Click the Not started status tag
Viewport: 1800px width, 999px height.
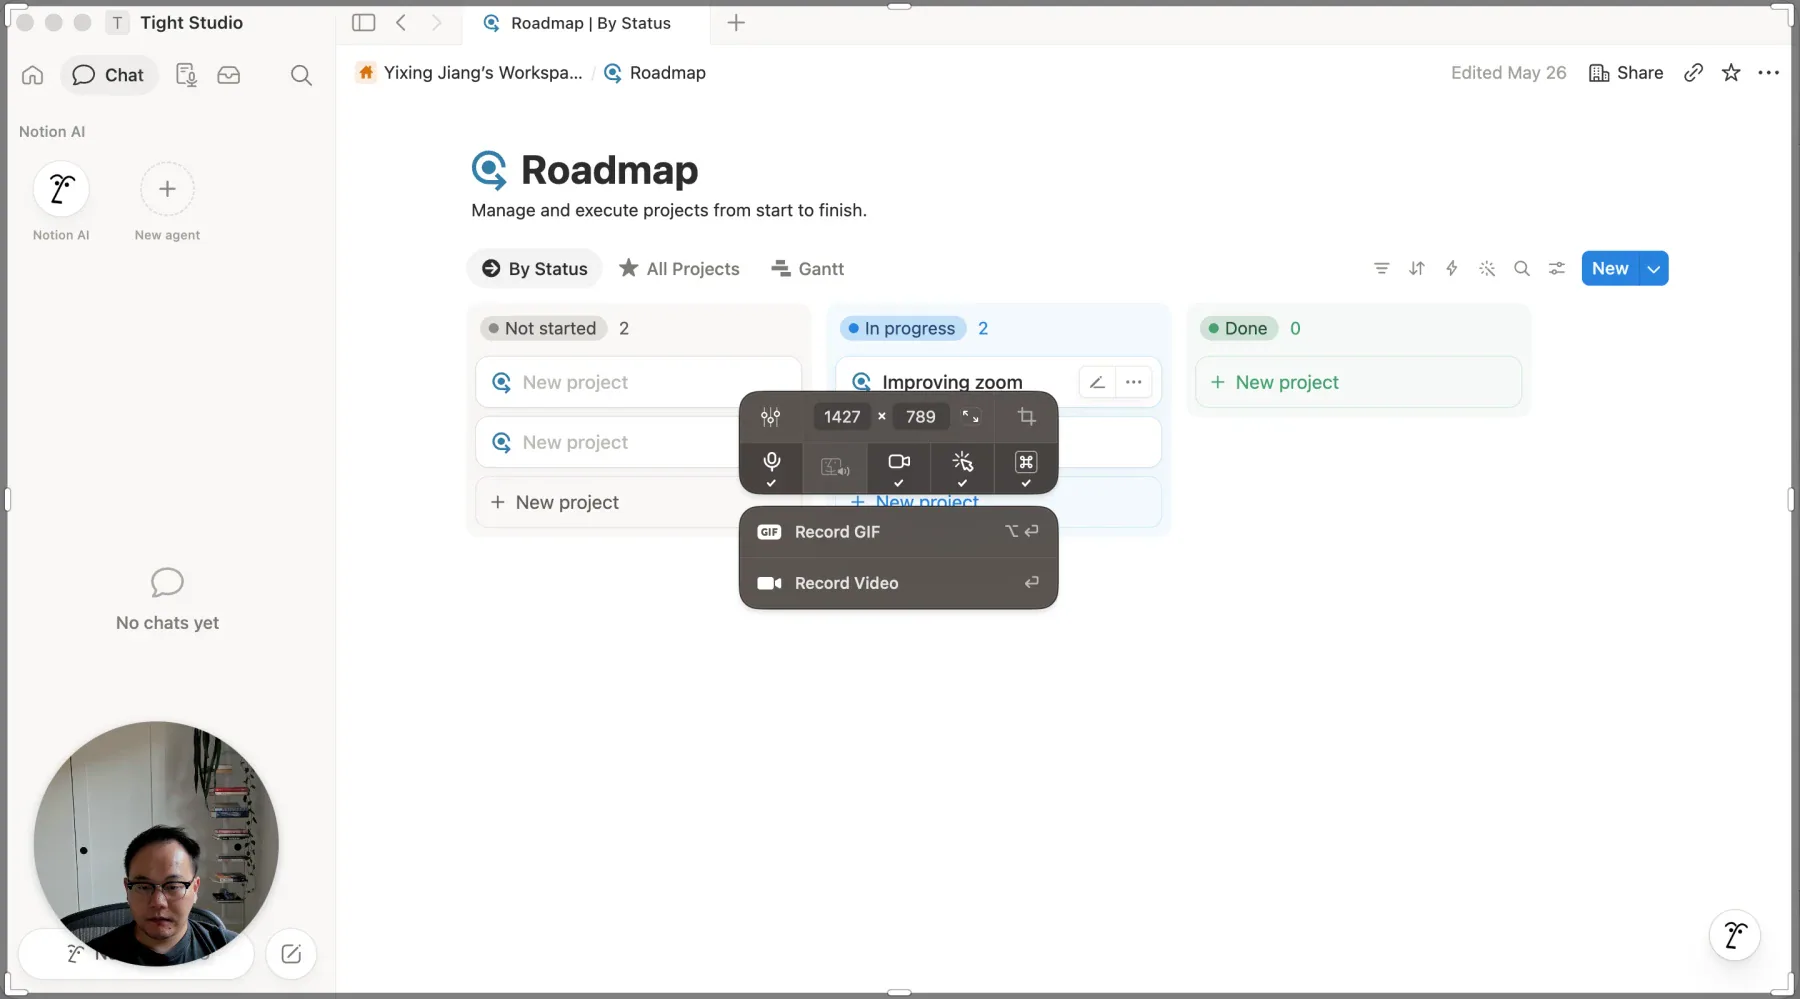point(544,328)
